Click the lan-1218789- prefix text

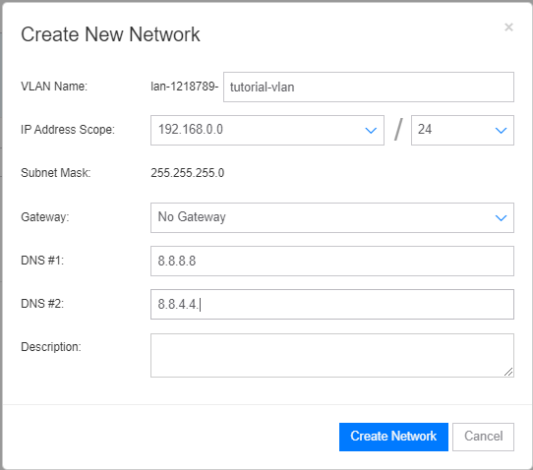coord(184,86)
